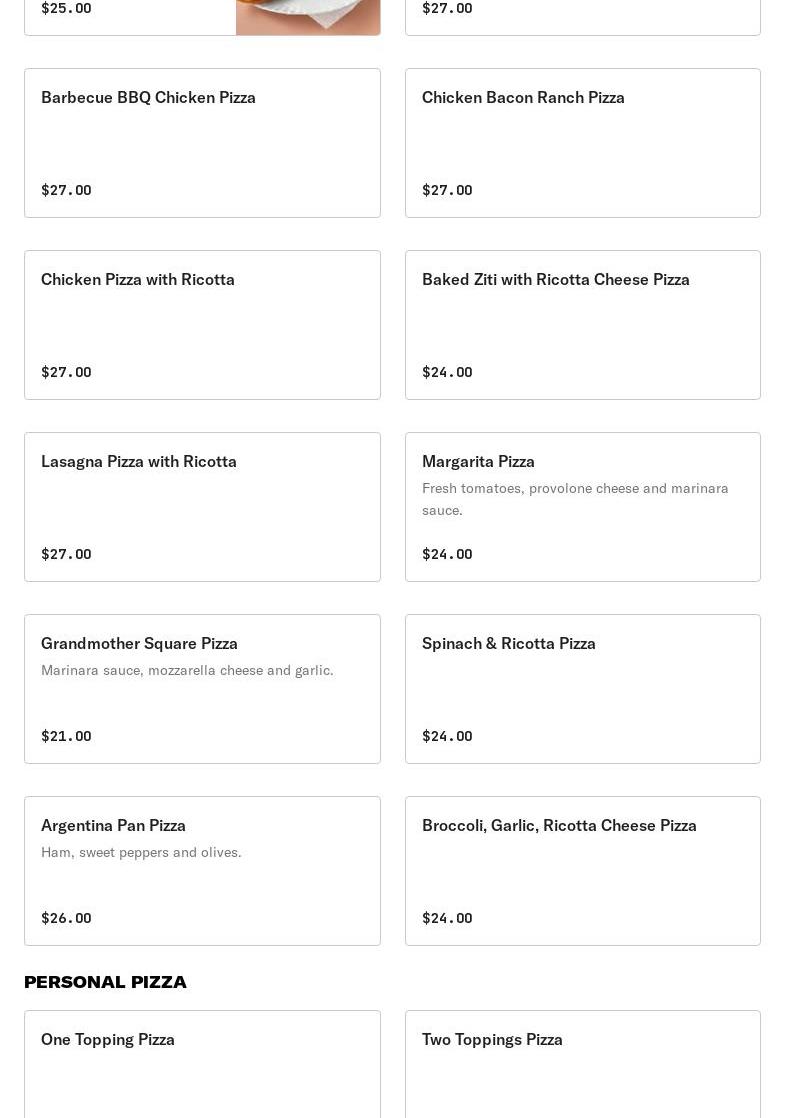This screenshot has height=1118, width=785.
Task: Click the Margarita Pizza description text
Action: tap(575, 499)
